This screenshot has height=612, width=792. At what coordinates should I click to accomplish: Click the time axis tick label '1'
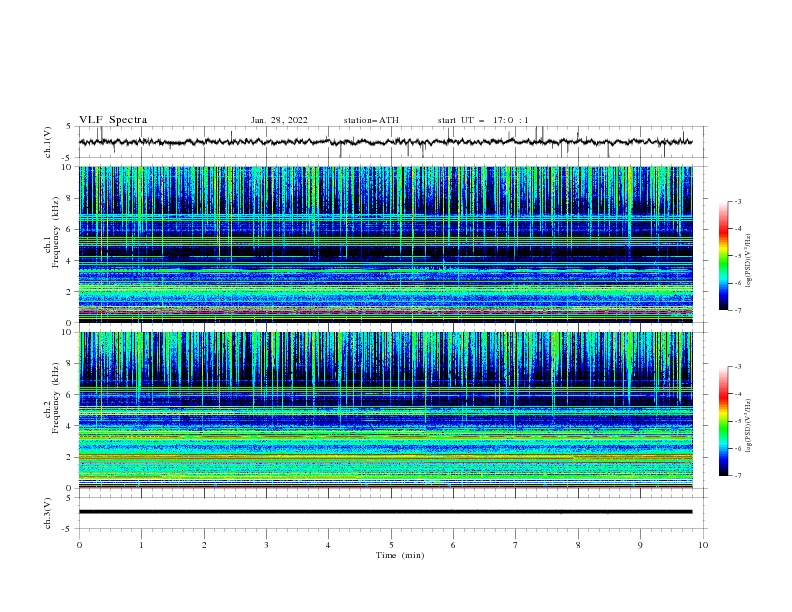coord(141,545)
